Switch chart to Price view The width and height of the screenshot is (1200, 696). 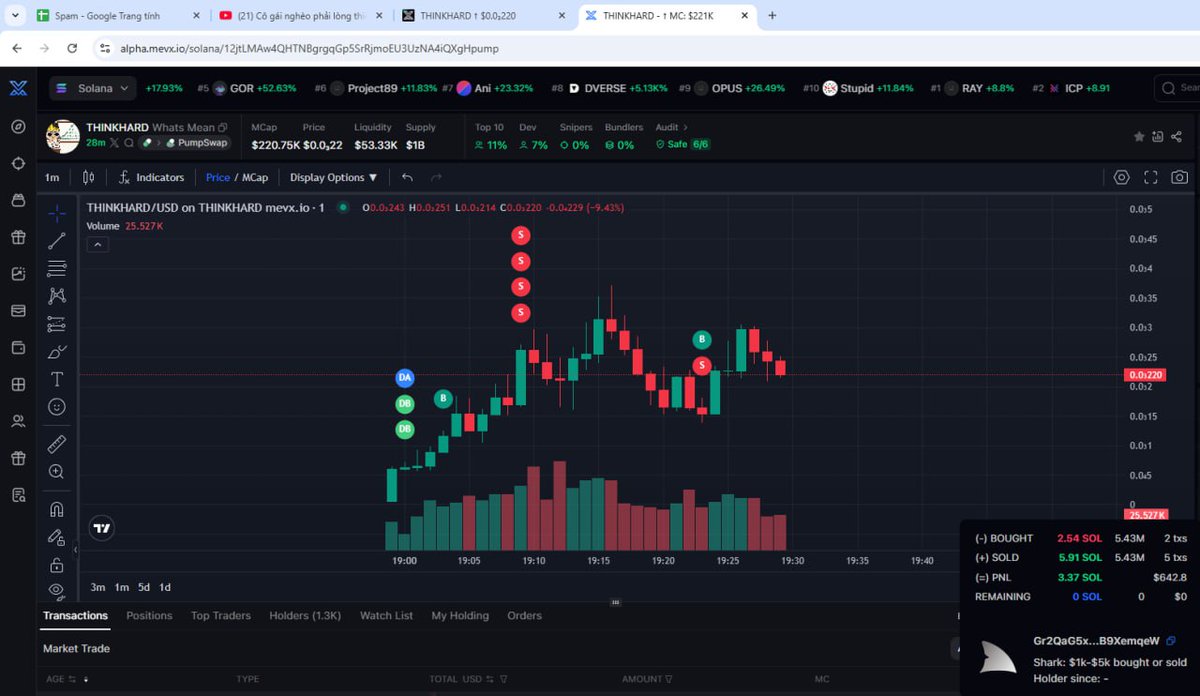click(218, 177)
